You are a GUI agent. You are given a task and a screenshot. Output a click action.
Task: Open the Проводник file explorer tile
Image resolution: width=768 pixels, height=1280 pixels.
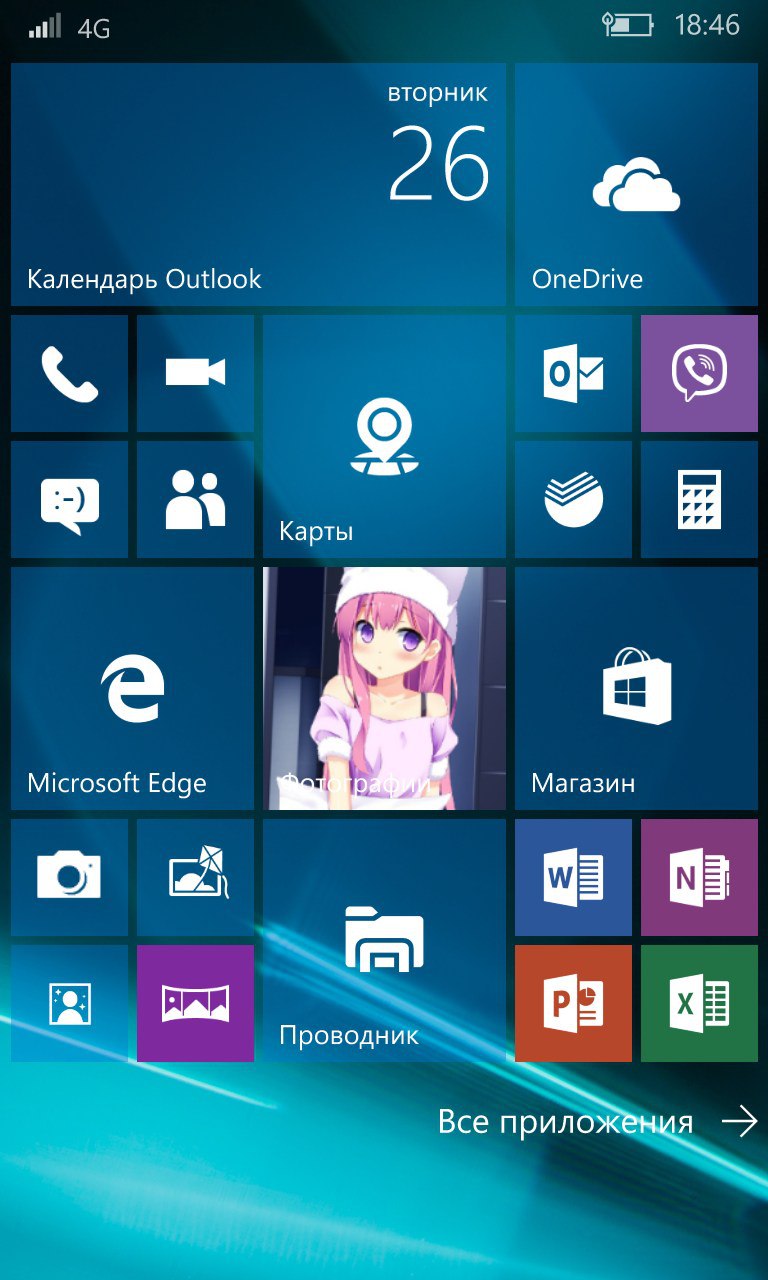point(384,940)
